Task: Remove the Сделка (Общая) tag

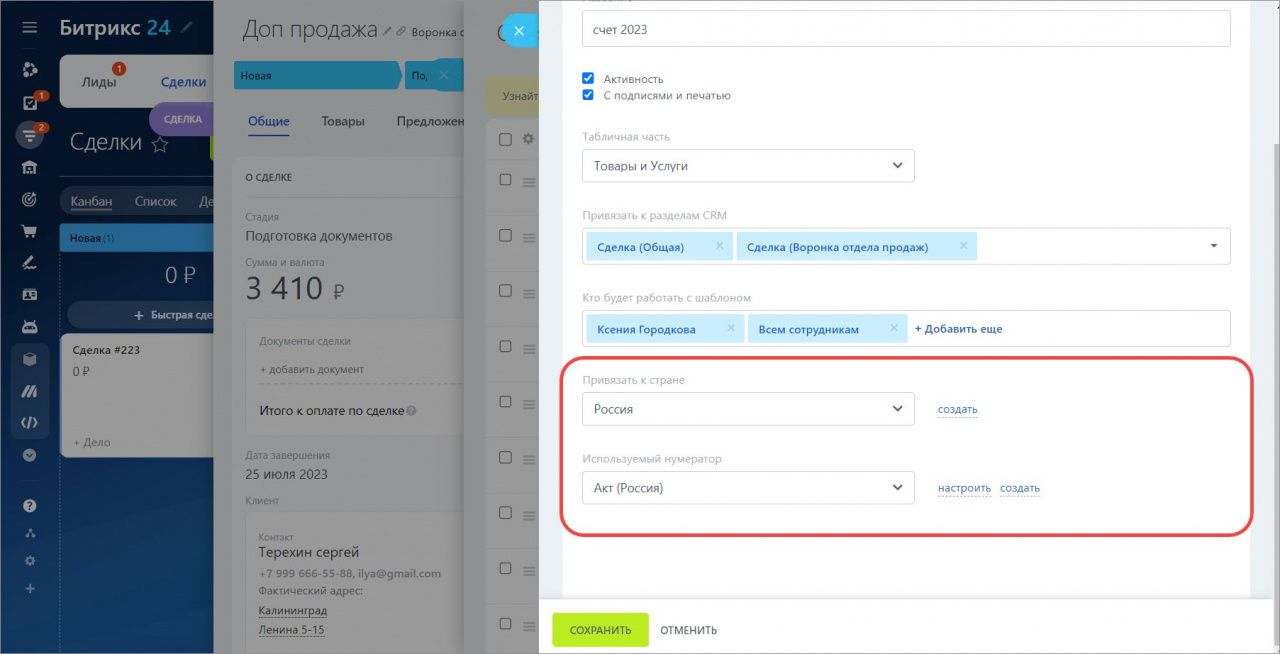Action: coord(720,246)
